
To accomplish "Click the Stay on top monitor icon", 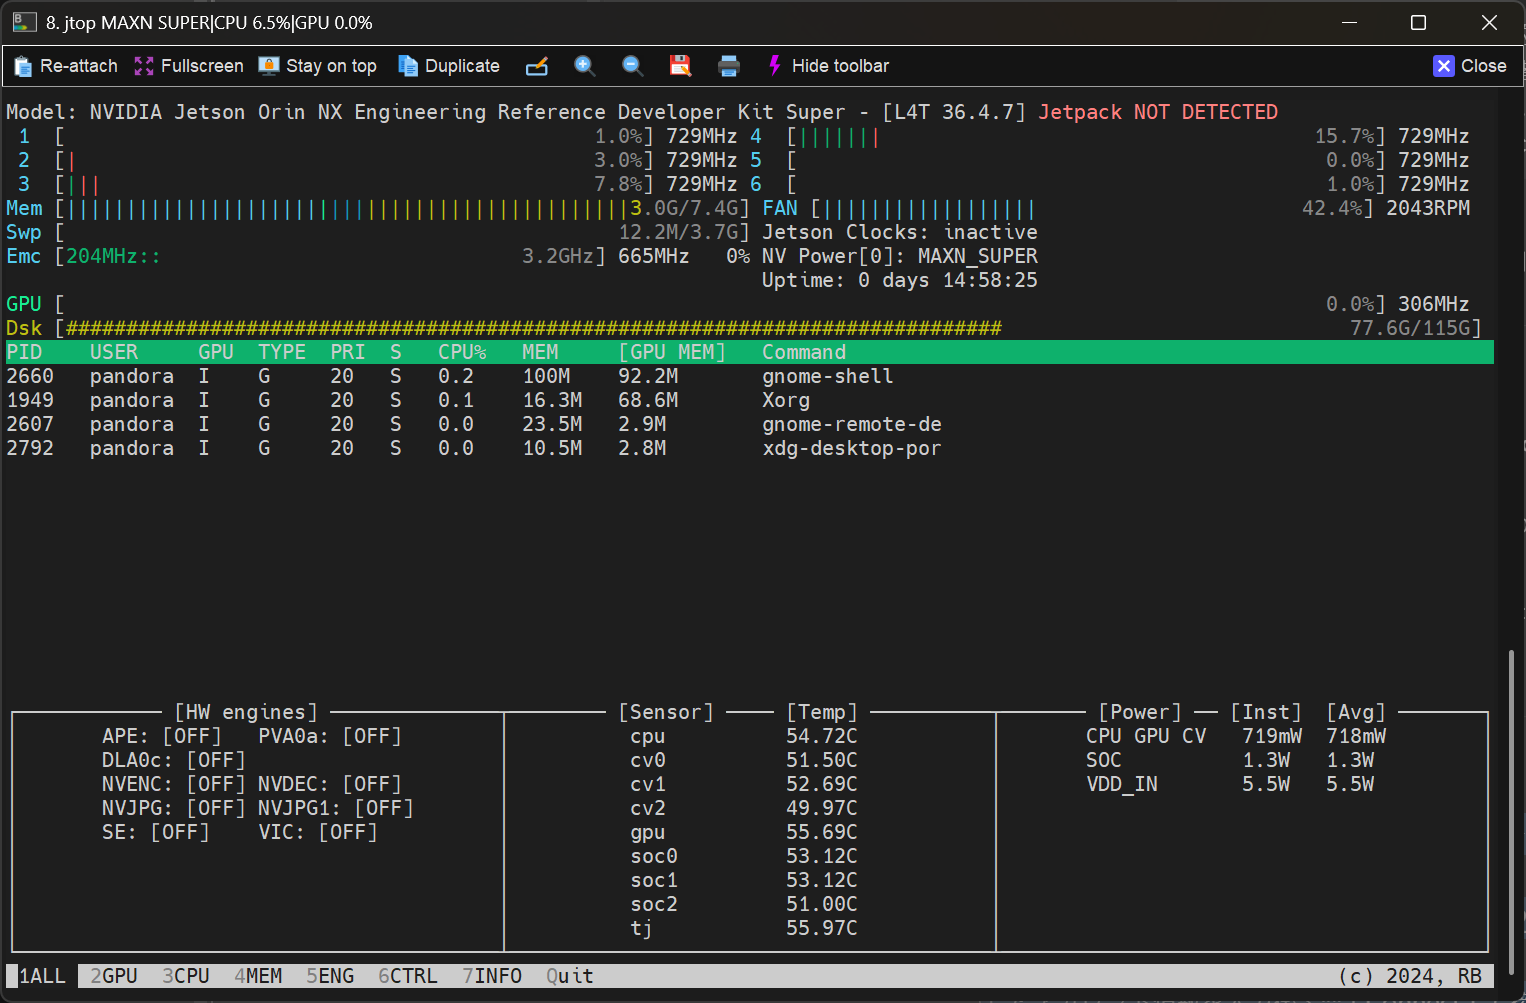I will pyautogui.click(x=269, y=66).
